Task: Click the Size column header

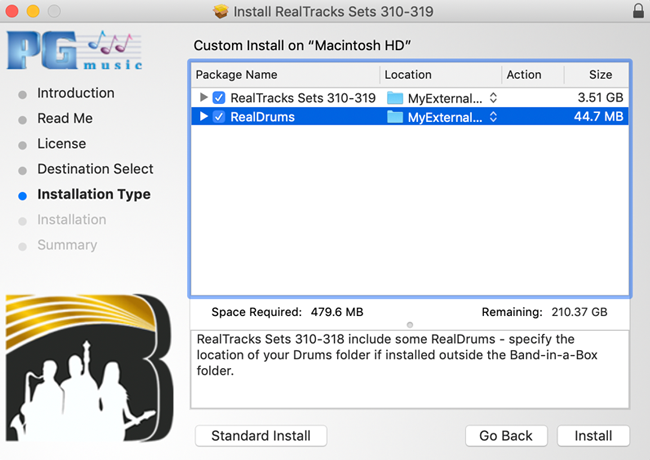Action: tap(600, 75)
